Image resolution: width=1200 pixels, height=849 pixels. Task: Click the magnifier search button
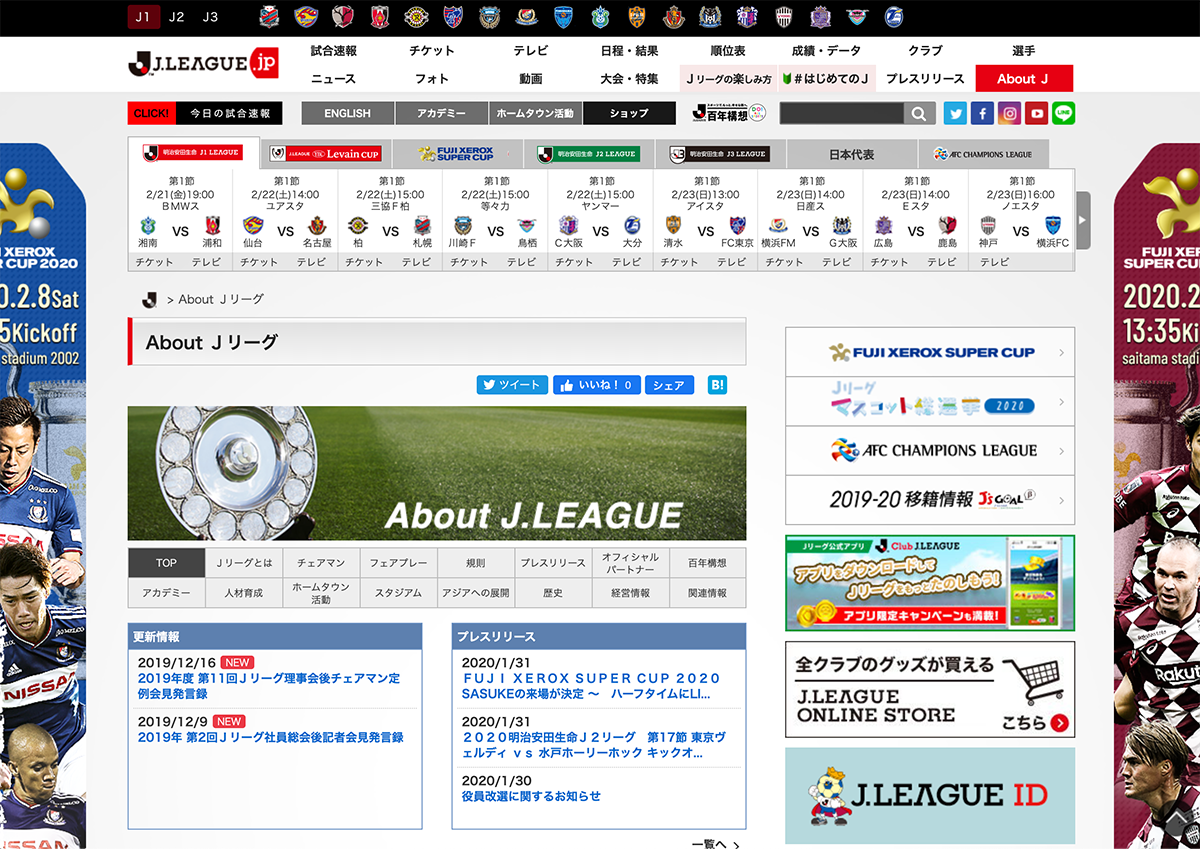tap(919, 113)
